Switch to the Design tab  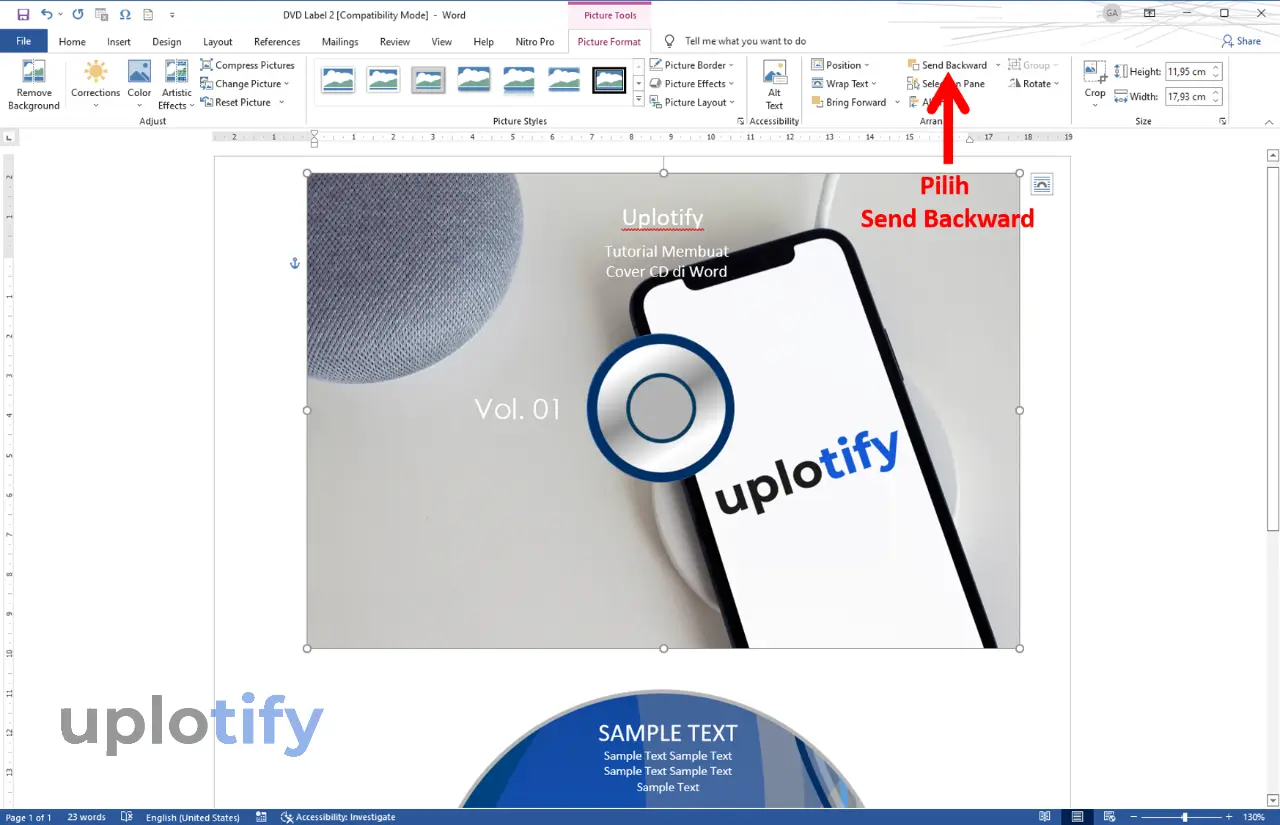pos(167,42)
